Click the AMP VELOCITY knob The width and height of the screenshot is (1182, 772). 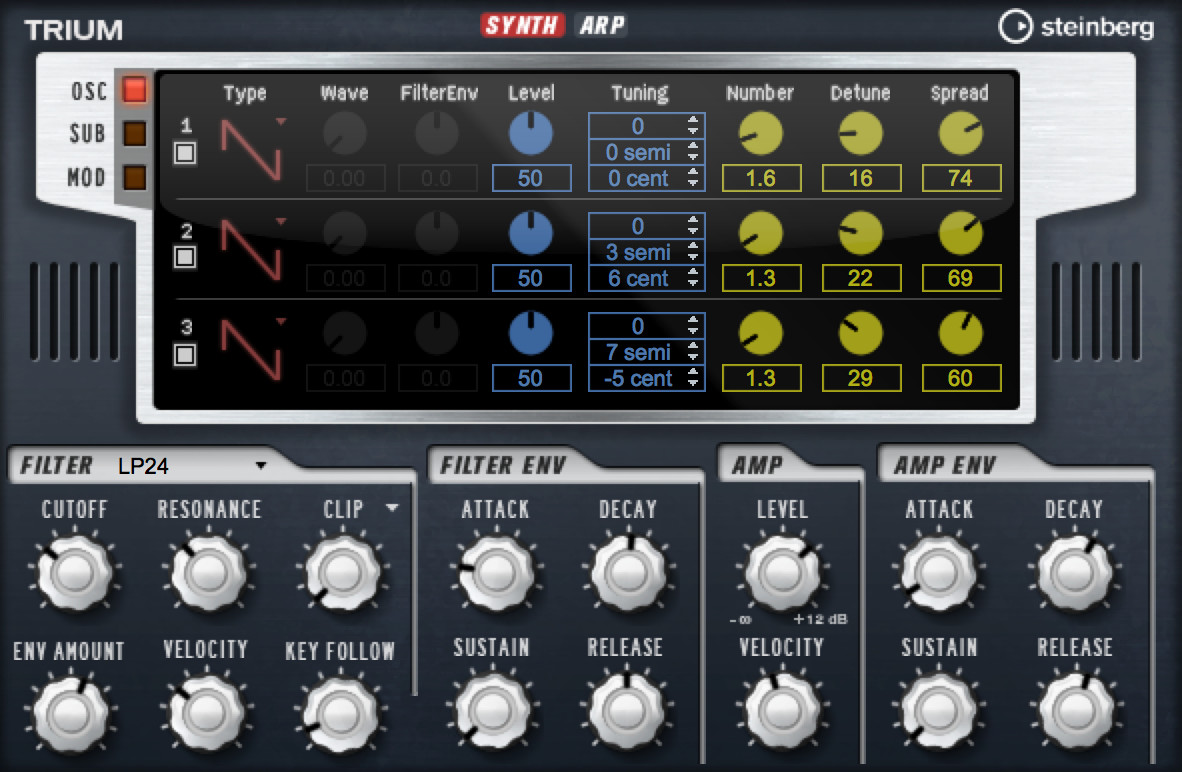pyautogui.click(x=782, y=710)
